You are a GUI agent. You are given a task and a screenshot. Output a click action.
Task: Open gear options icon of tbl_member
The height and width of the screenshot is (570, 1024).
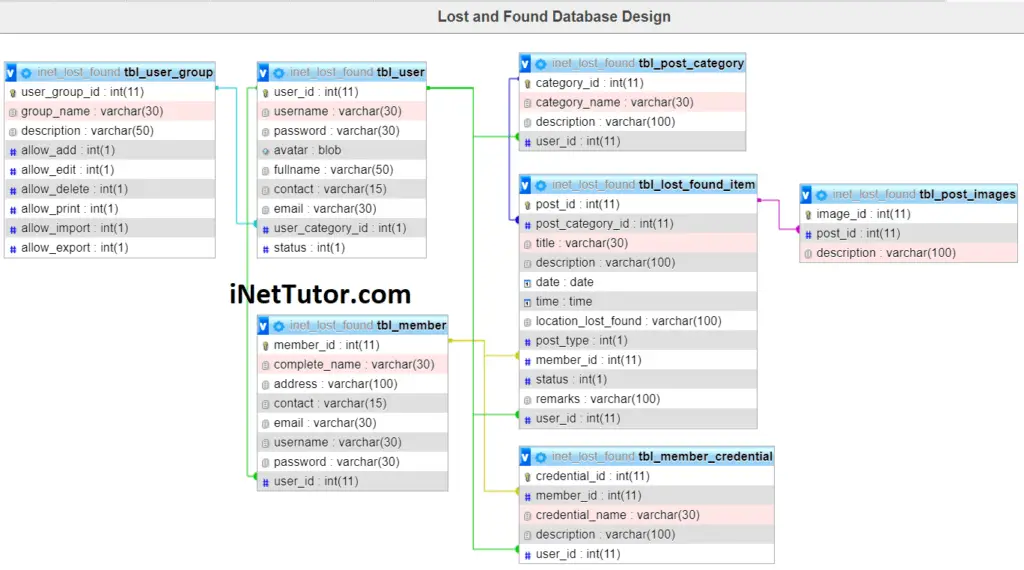[x=279, y=325]
